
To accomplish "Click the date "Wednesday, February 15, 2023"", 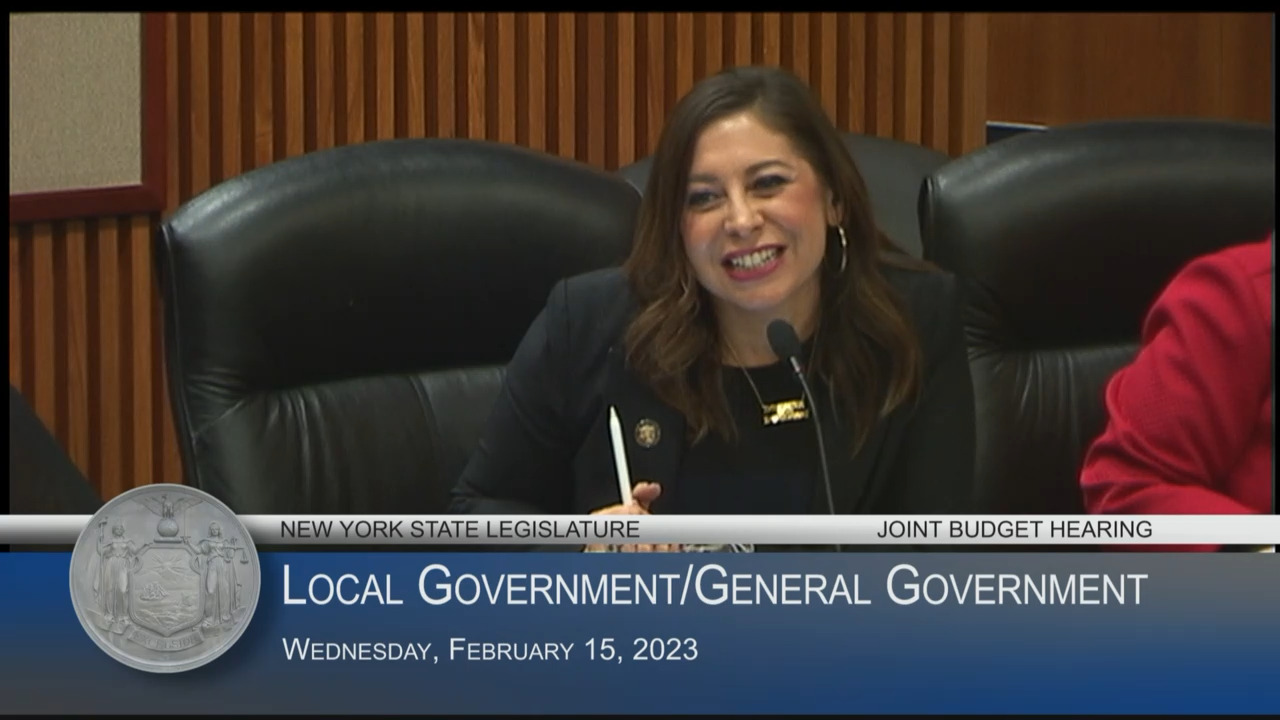I will point(490,649).
